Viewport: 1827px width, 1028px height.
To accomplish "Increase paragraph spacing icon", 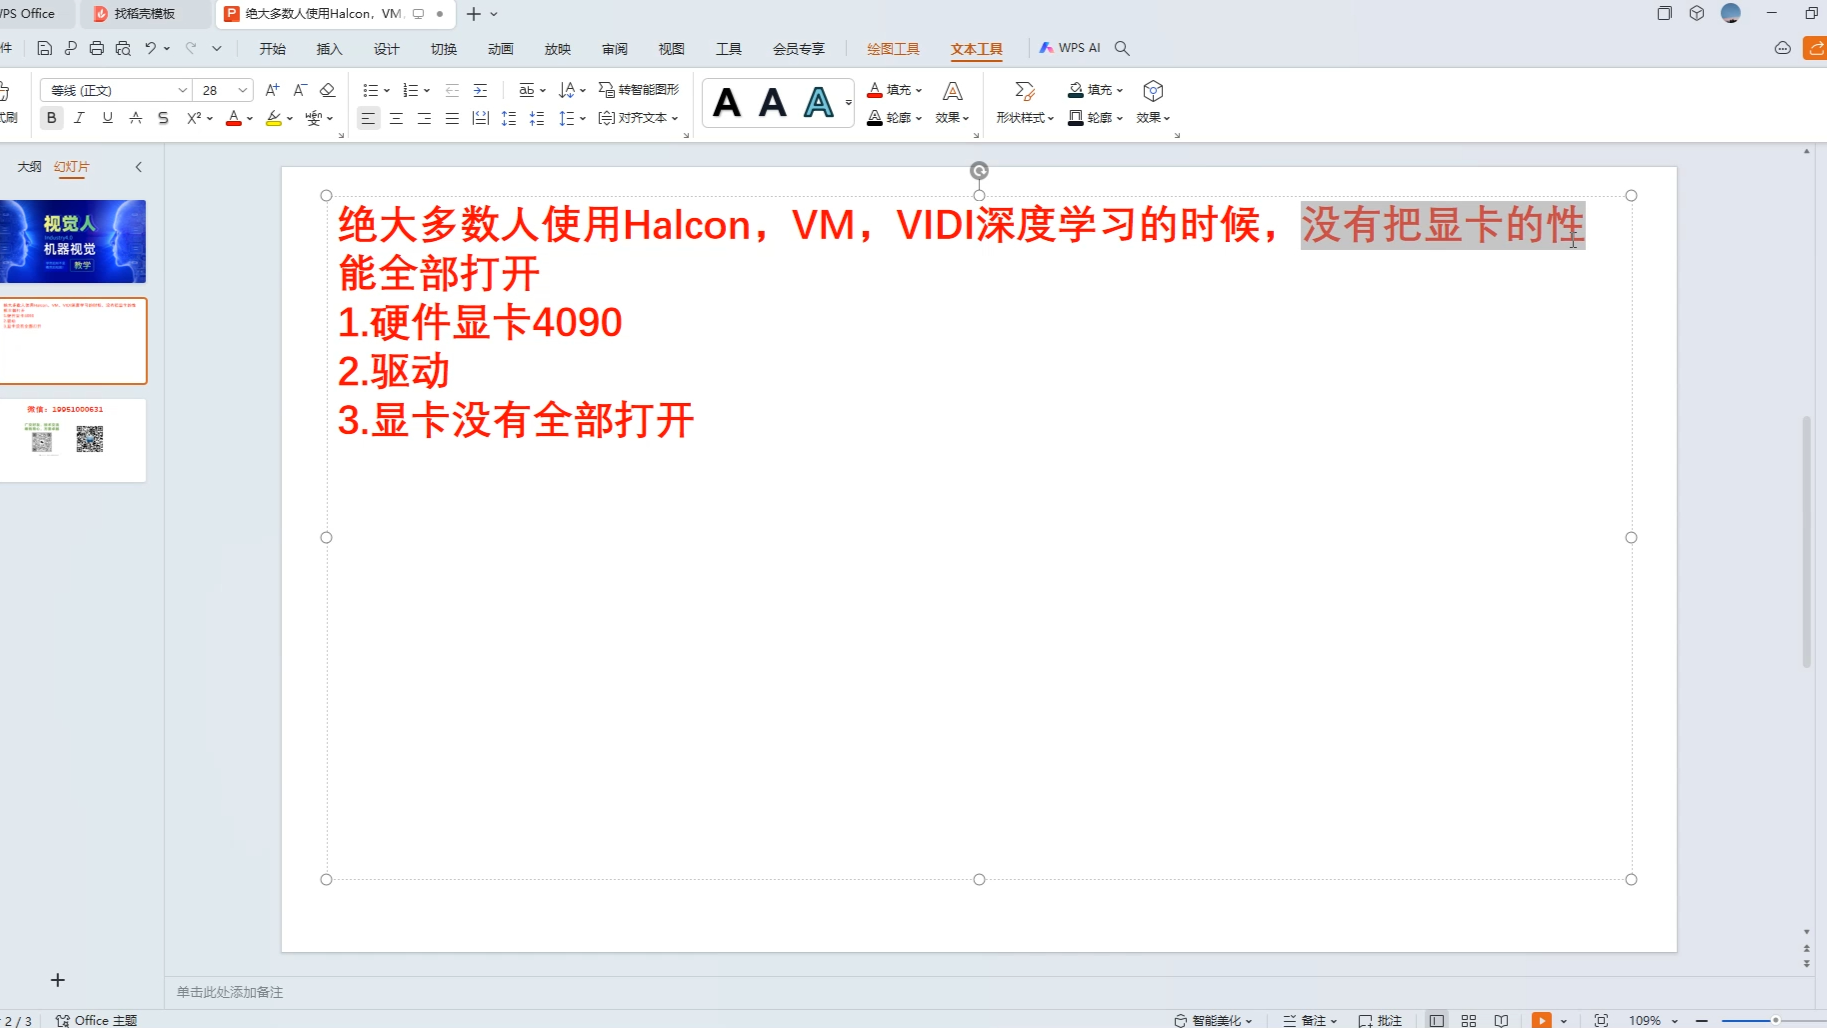I will point(509,118).
